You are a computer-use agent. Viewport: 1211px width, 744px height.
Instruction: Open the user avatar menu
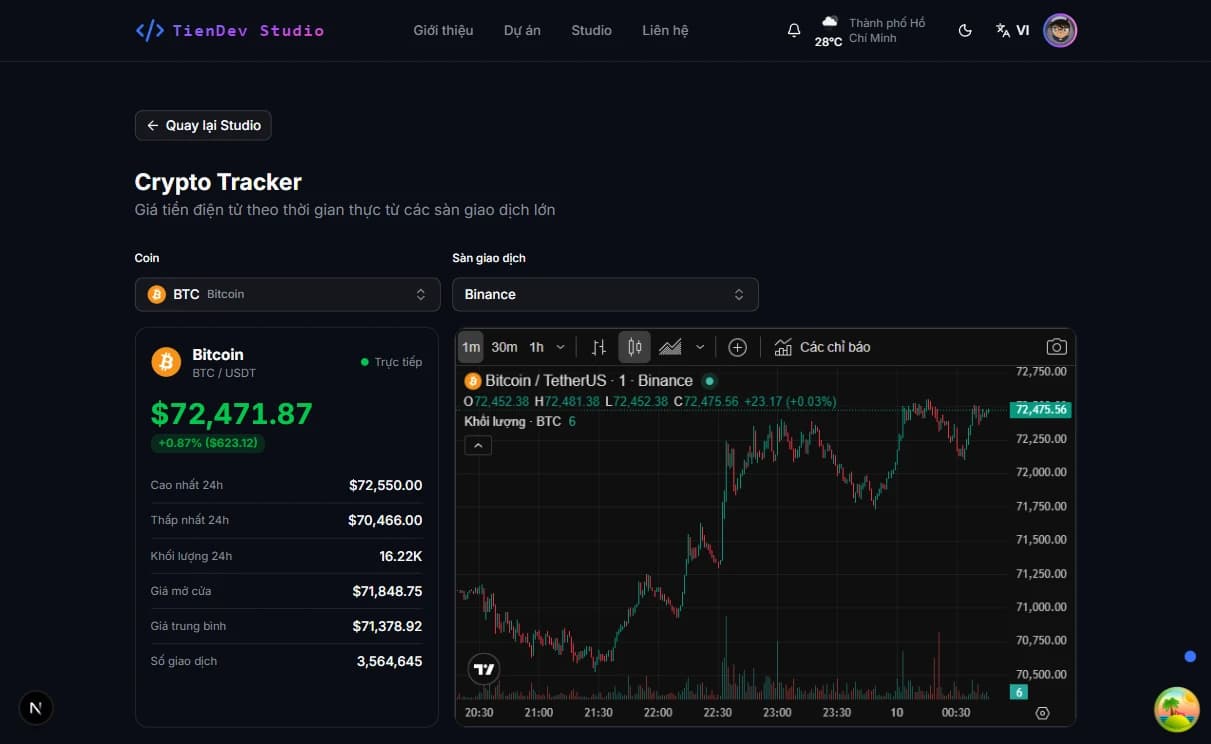1060,30
